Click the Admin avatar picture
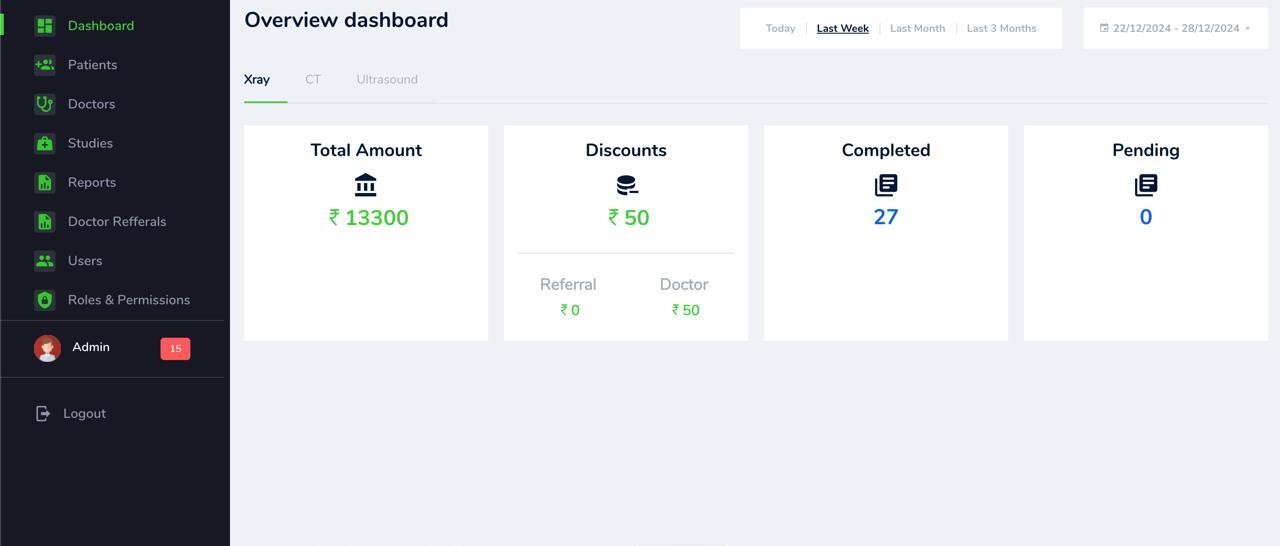The width and height of the screenshot is (1280, 546). click(47, 348)
